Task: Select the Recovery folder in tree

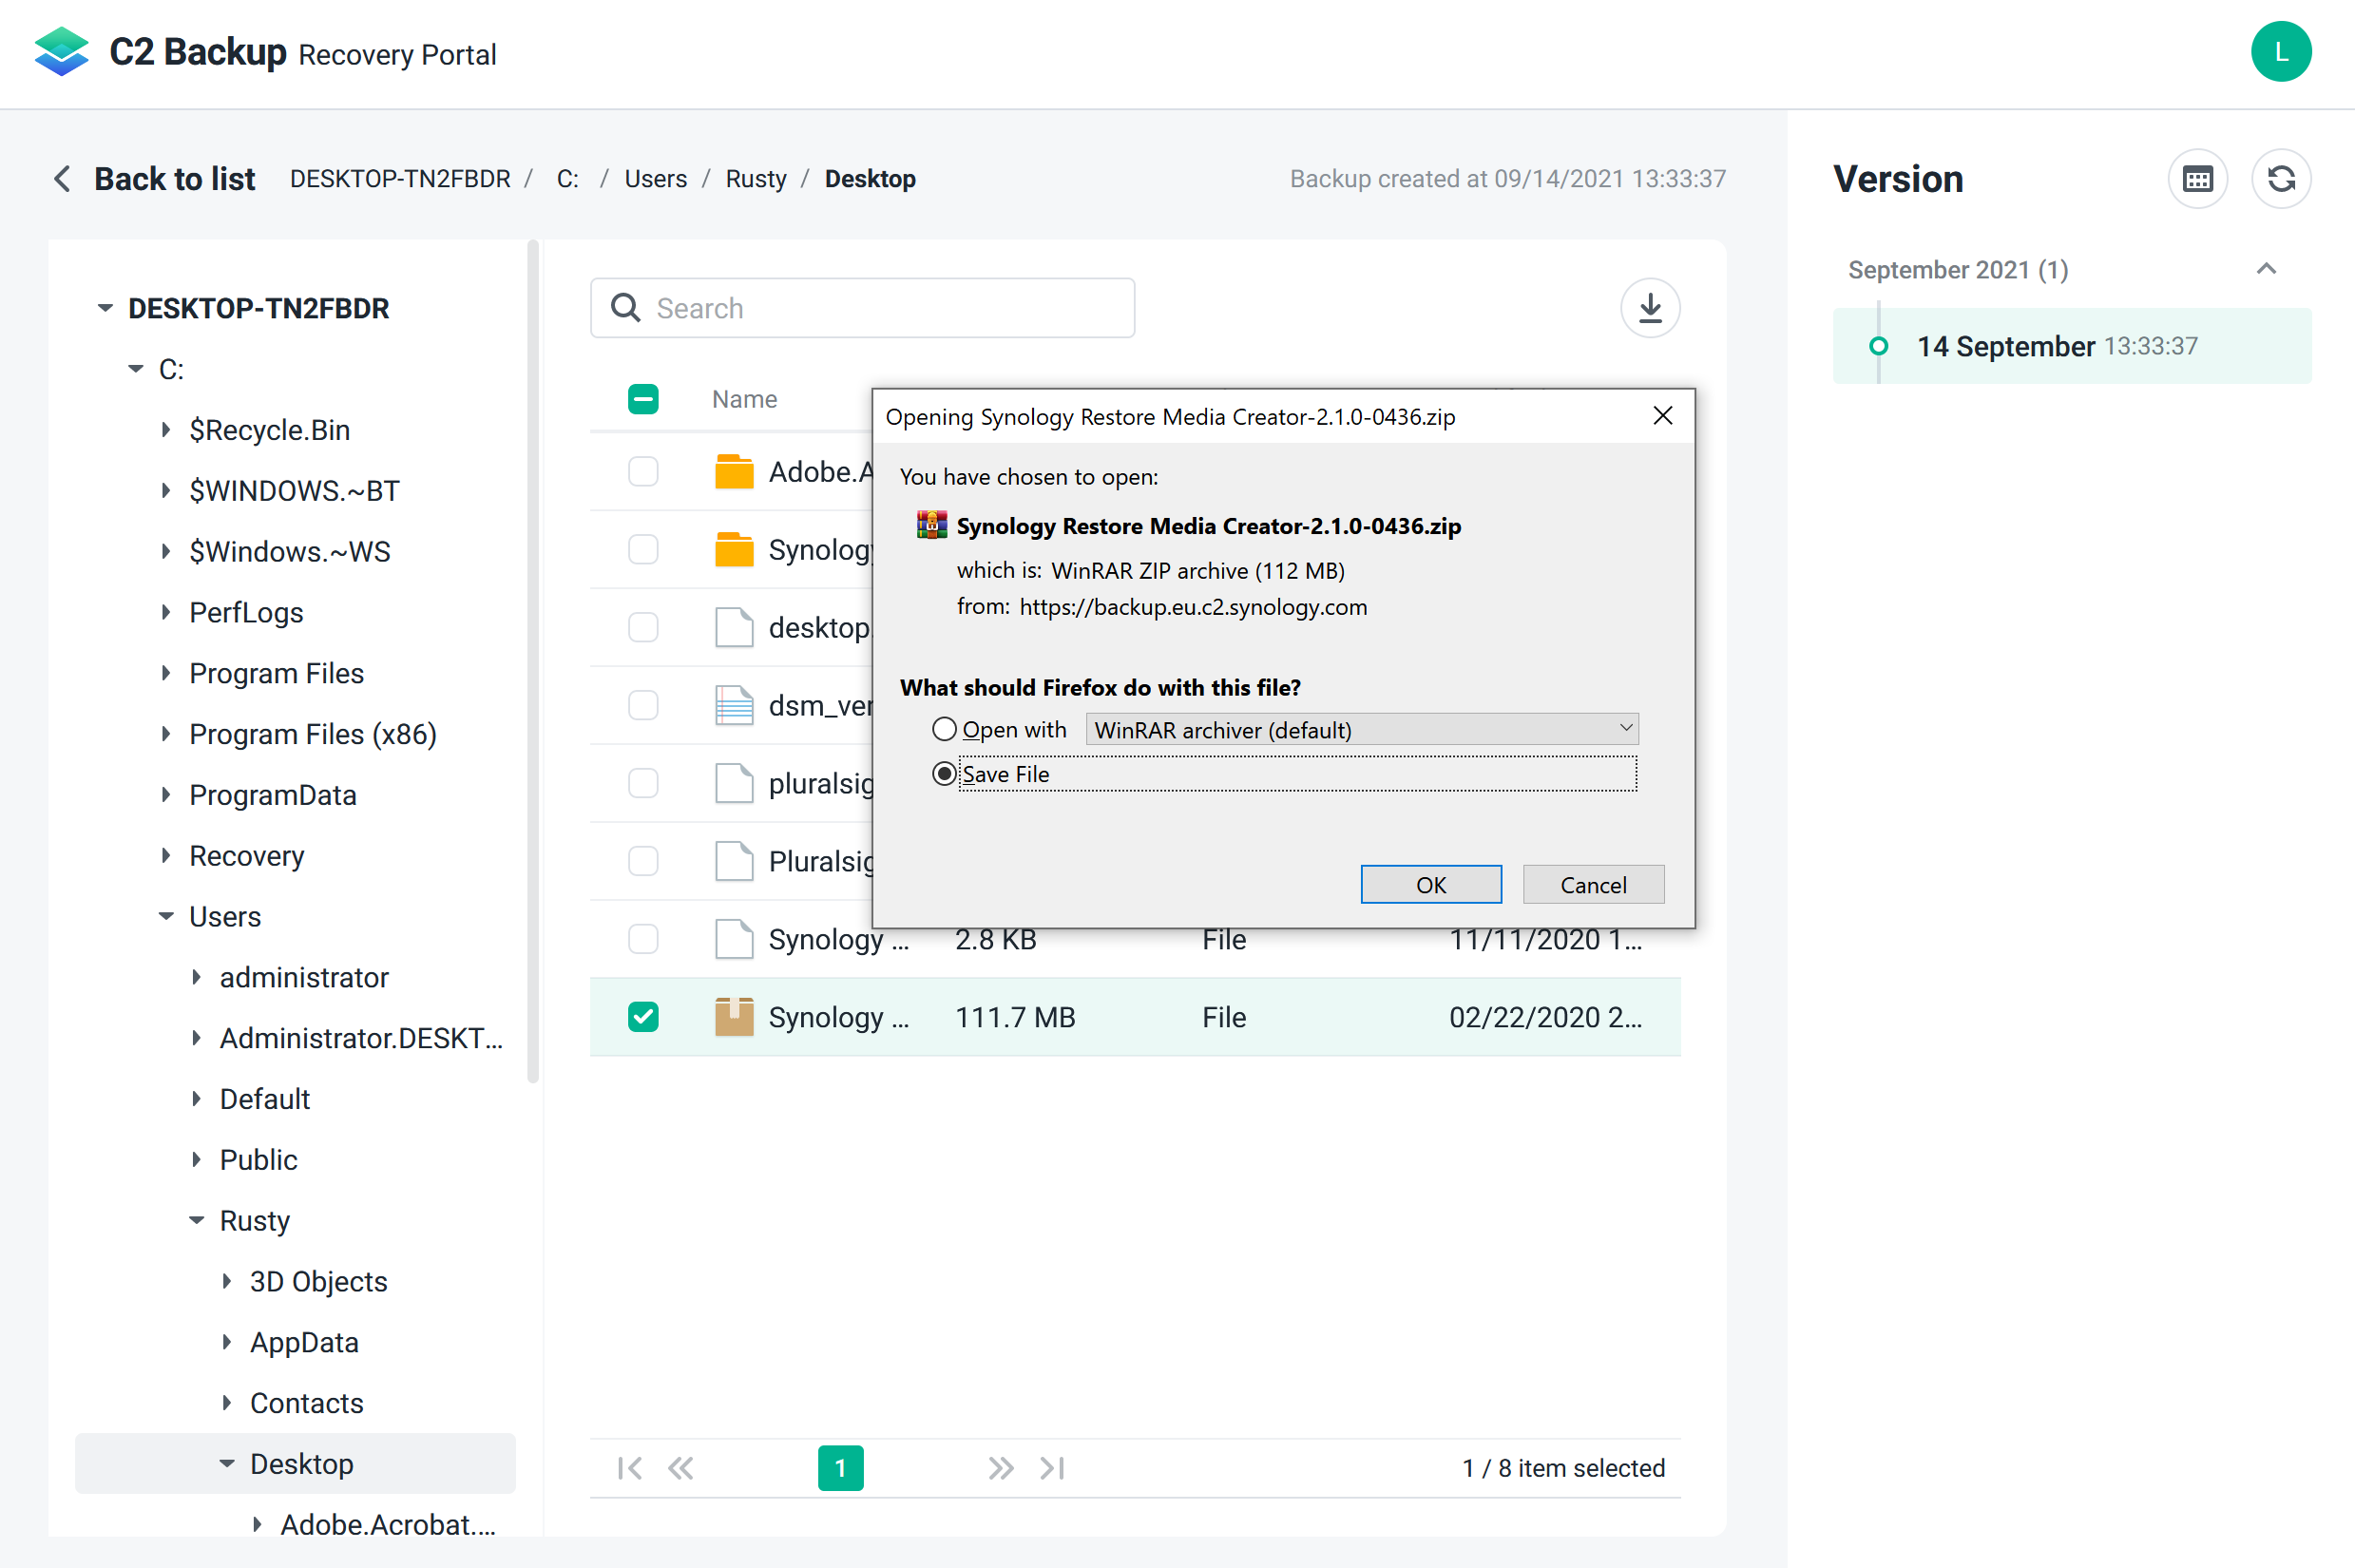Action: coord(246,856)
